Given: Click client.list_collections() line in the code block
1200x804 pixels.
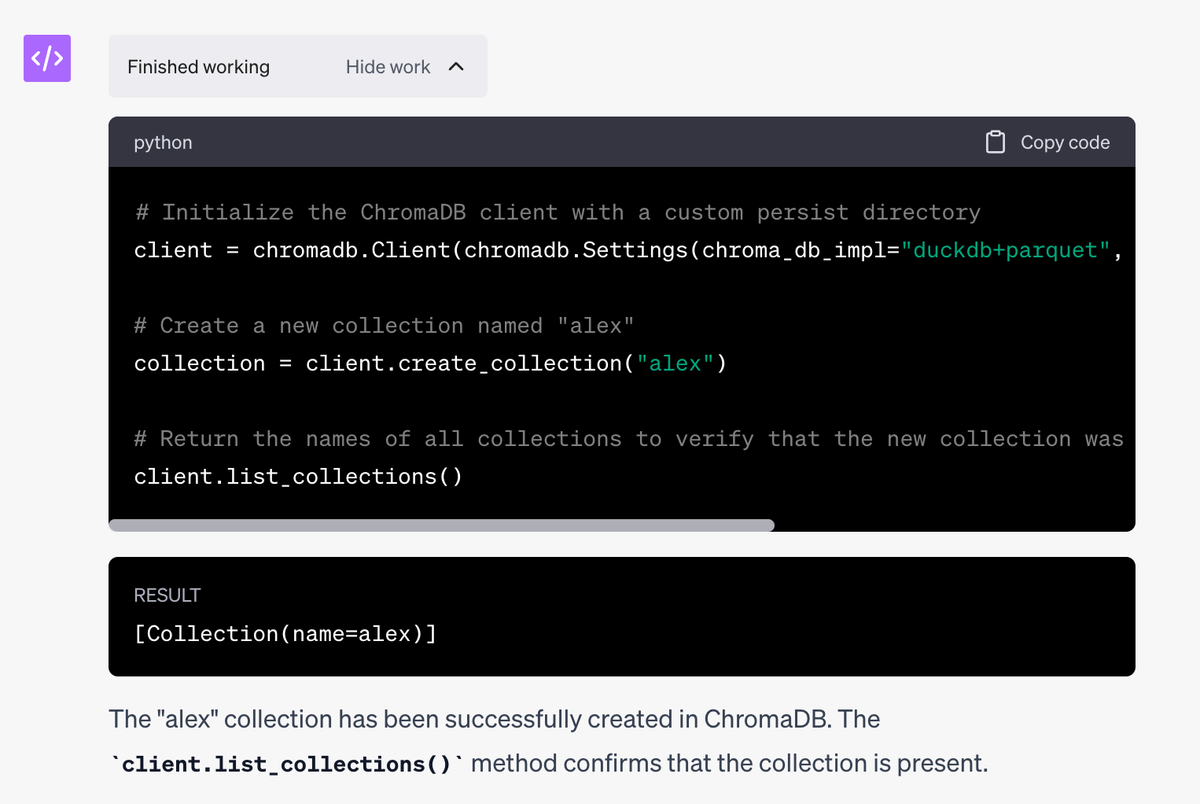Looking at the screenshot, I should tap(298, 476).
